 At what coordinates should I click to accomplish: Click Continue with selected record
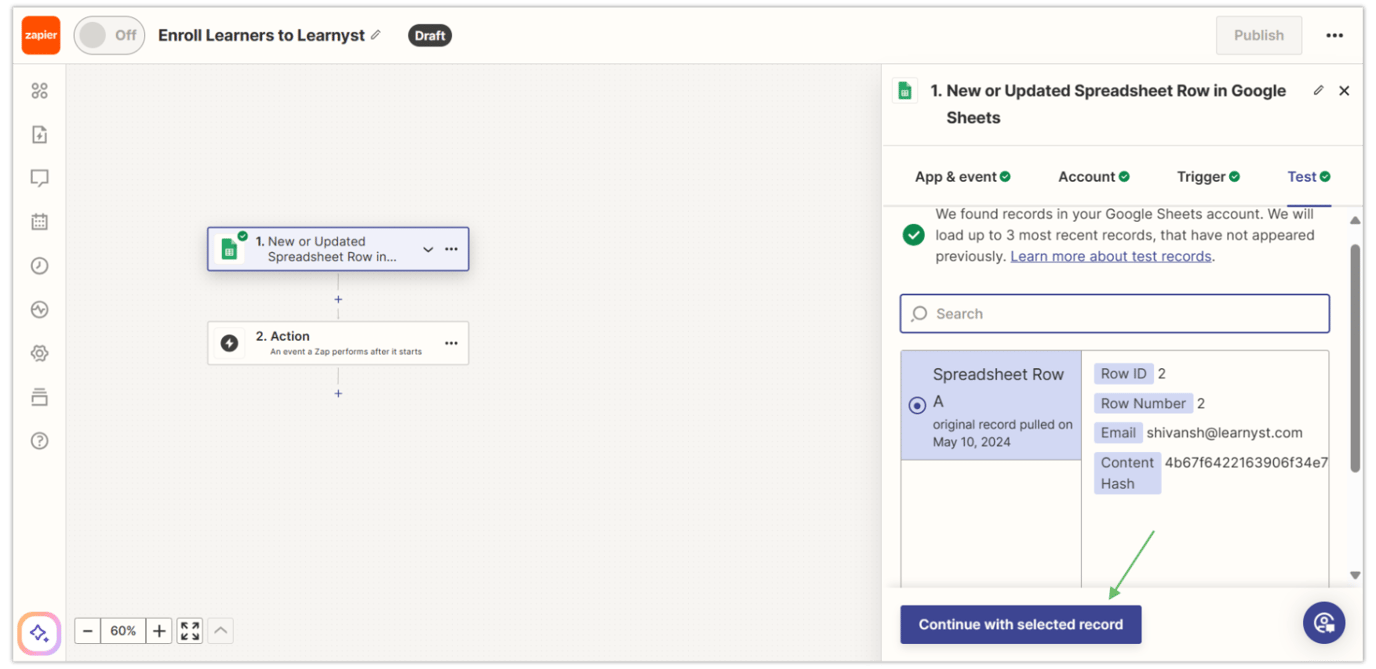click(1020, 623)
